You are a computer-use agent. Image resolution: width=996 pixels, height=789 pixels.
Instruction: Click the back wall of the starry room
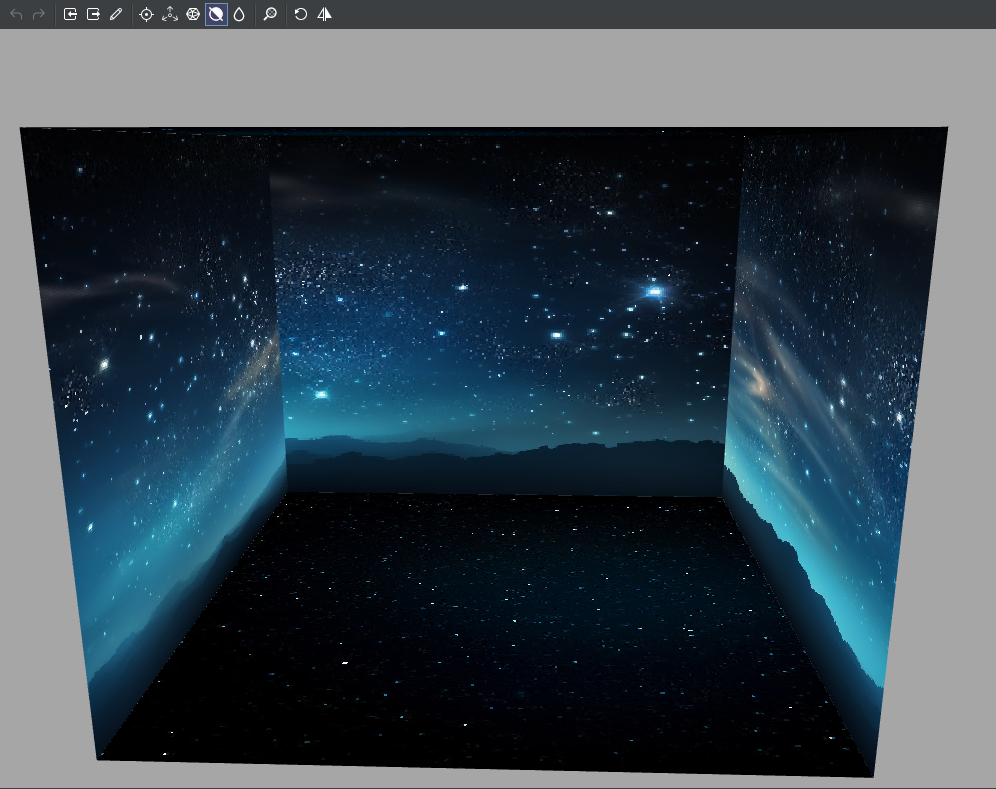pyautogui.click(x=505, y=314)
